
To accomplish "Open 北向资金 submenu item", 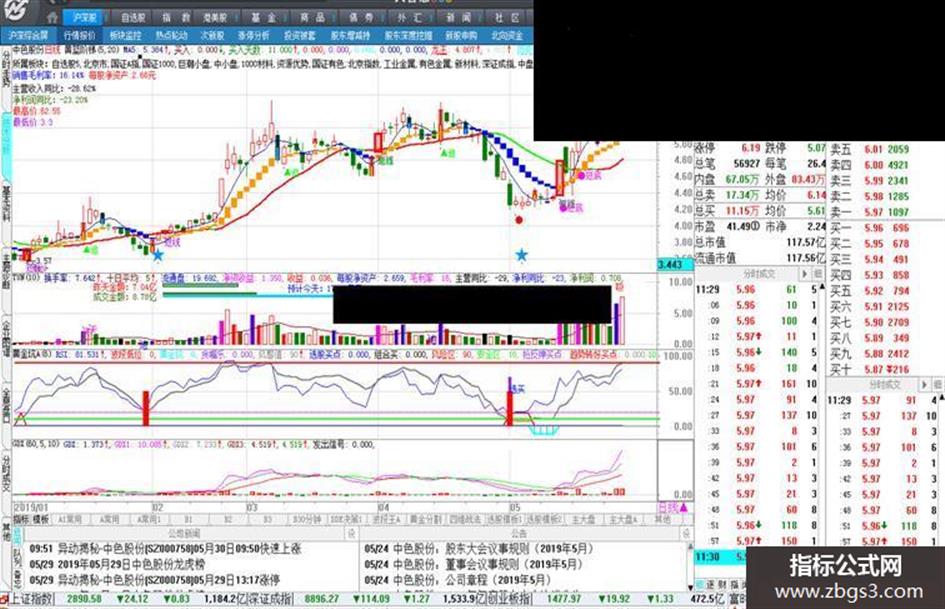I will [507, 36].
